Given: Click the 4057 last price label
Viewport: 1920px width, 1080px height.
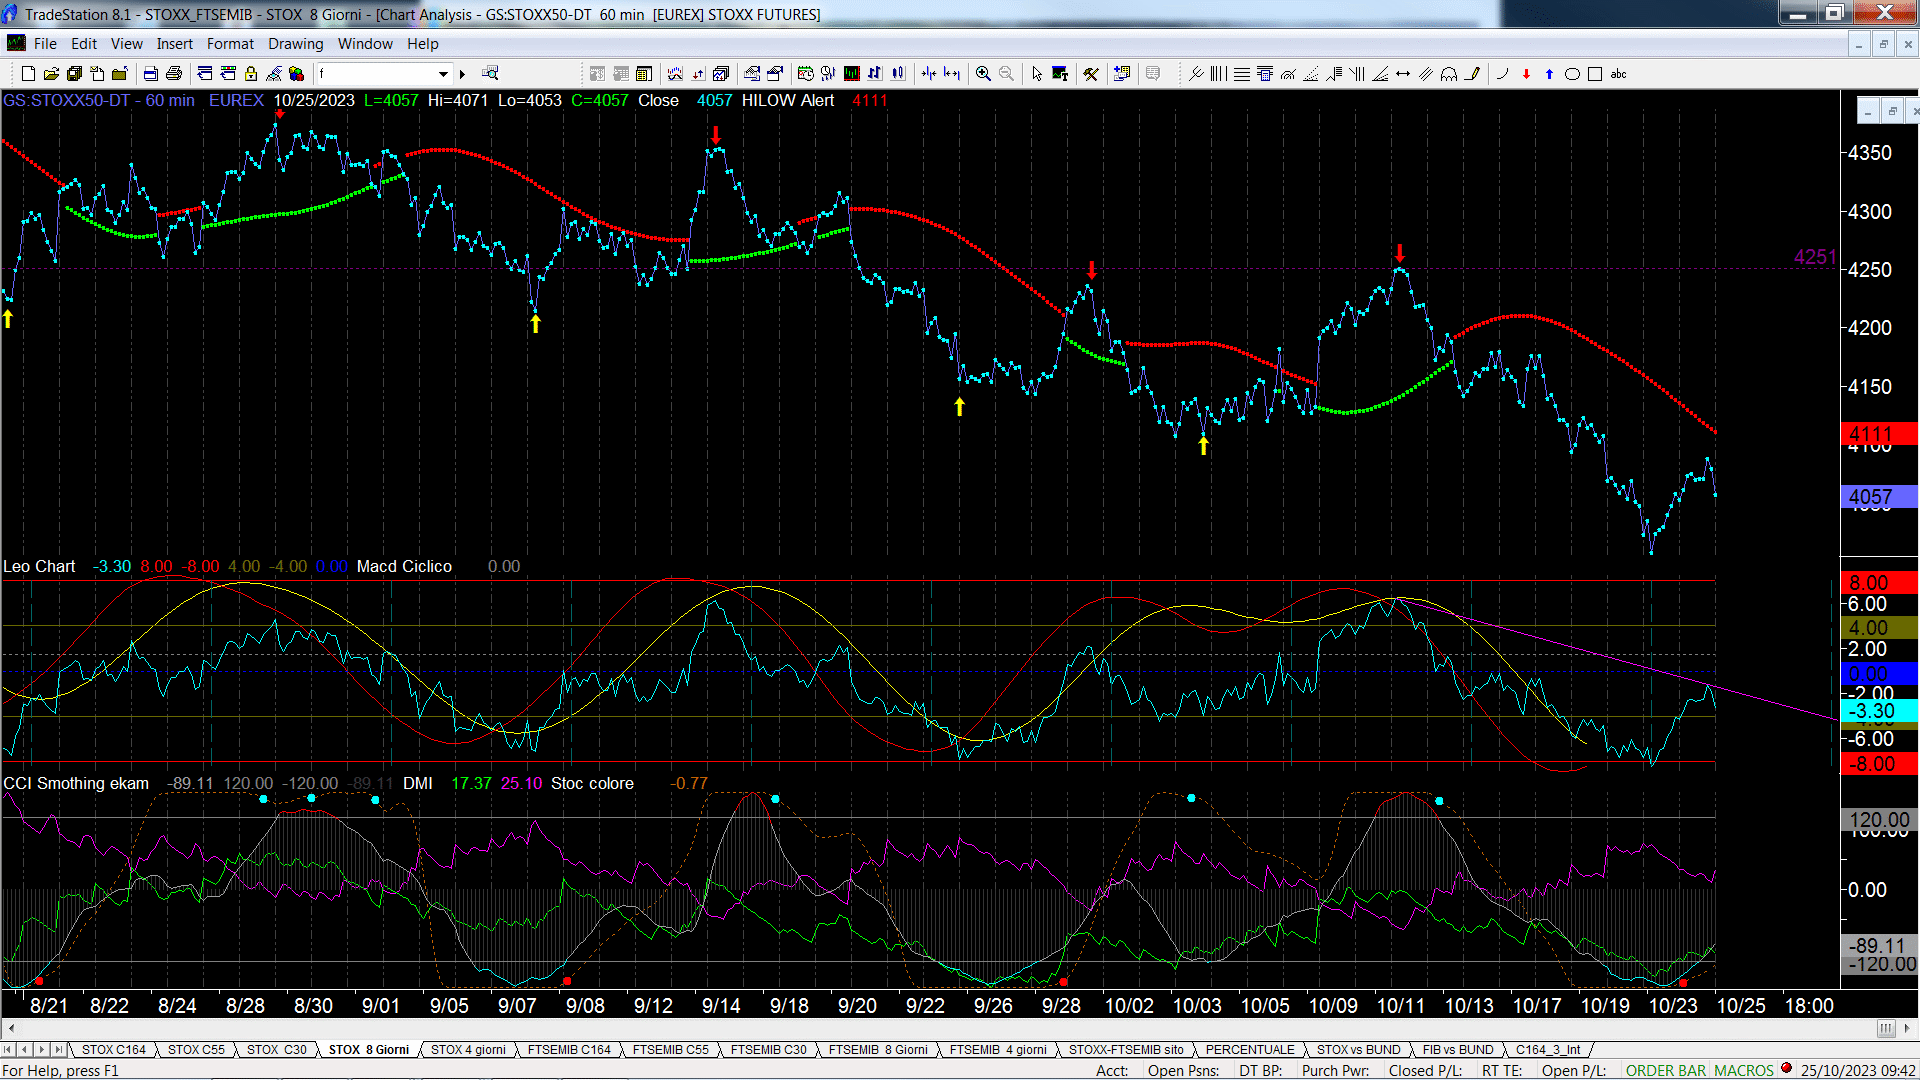Looking at the screenshot, I should tap(1879, 497).
